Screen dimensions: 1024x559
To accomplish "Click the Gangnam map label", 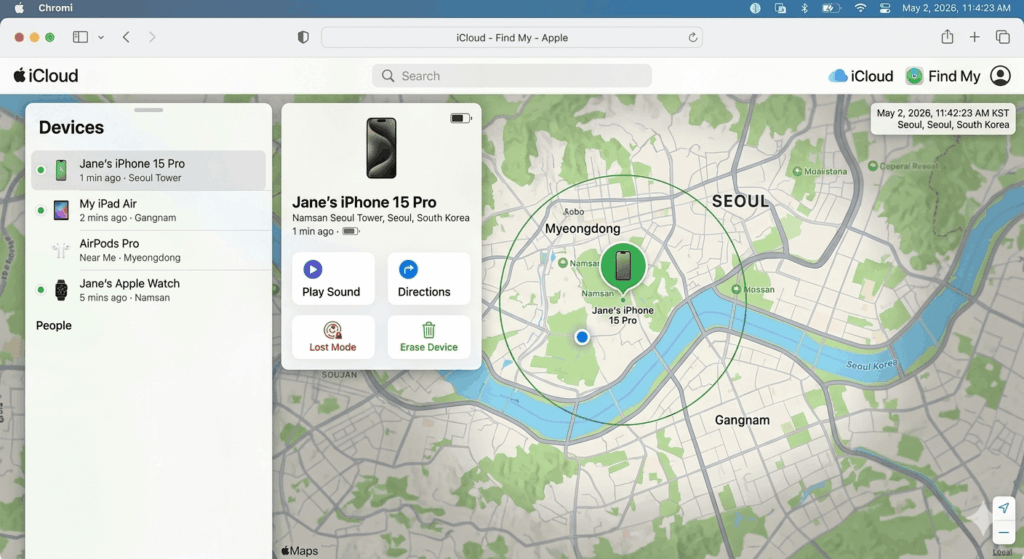I will click(742, 420).
